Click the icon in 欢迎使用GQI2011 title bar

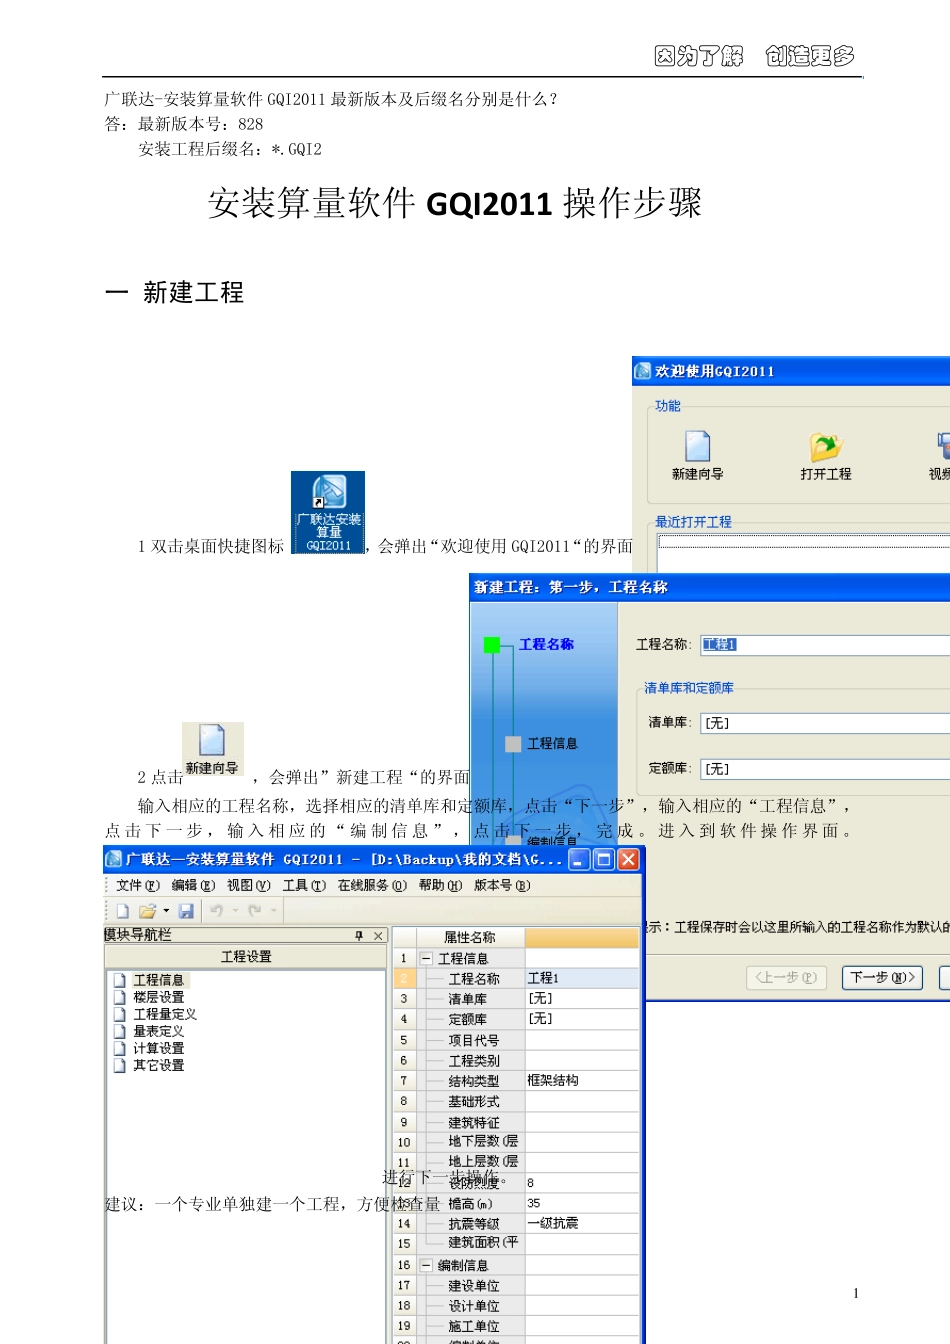pos(642,371)
